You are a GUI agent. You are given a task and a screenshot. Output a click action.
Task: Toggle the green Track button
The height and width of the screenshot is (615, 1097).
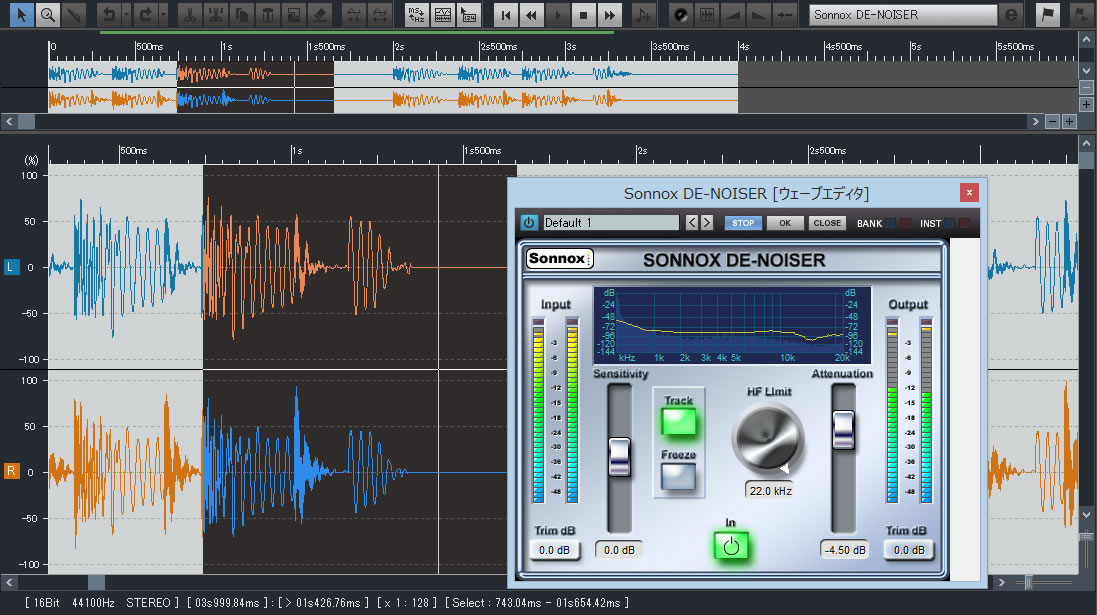coord(678,420)
